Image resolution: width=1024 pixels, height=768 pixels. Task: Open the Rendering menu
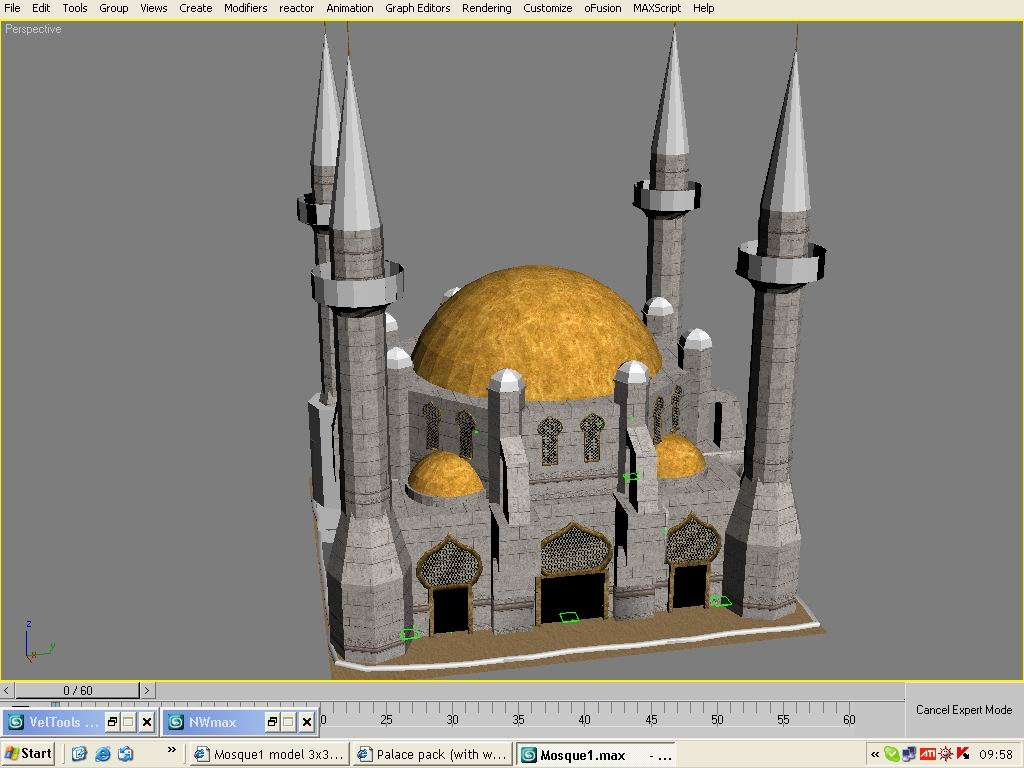[x=486, y=8]
